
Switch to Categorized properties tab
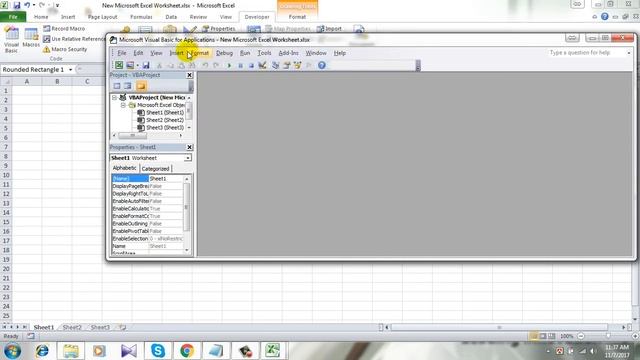pos(156,169)
